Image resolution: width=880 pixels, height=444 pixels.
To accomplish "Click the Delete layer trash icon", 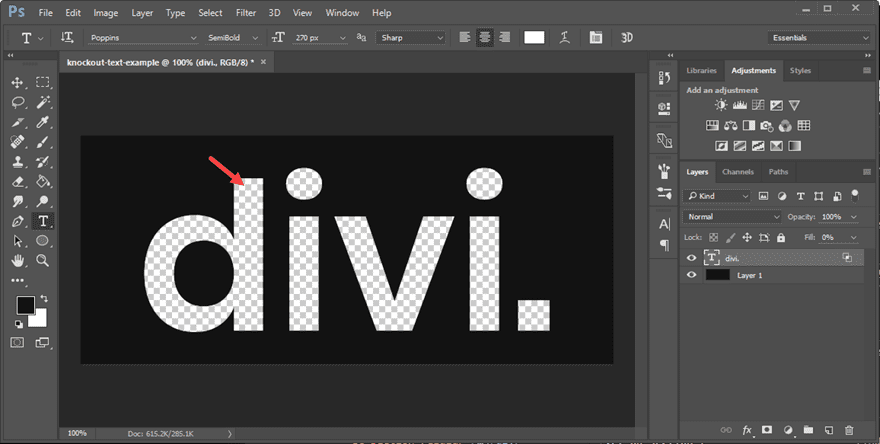I will point(848,429).
